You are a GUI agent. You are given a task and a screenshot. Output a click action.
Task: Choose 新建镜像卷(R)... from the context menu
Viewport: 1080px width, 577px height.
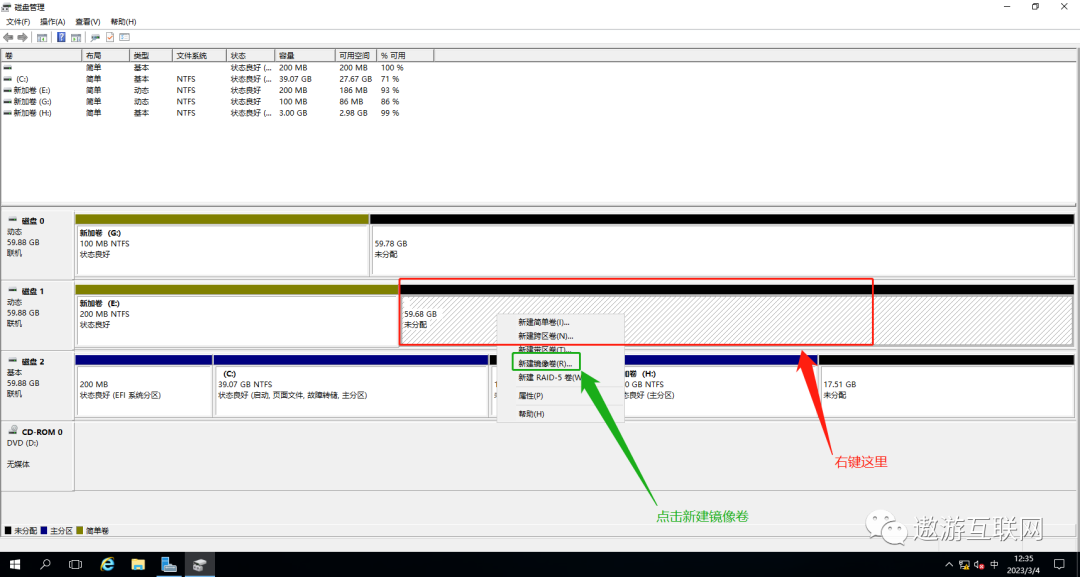pyautogui.click(x=560, y=363)
